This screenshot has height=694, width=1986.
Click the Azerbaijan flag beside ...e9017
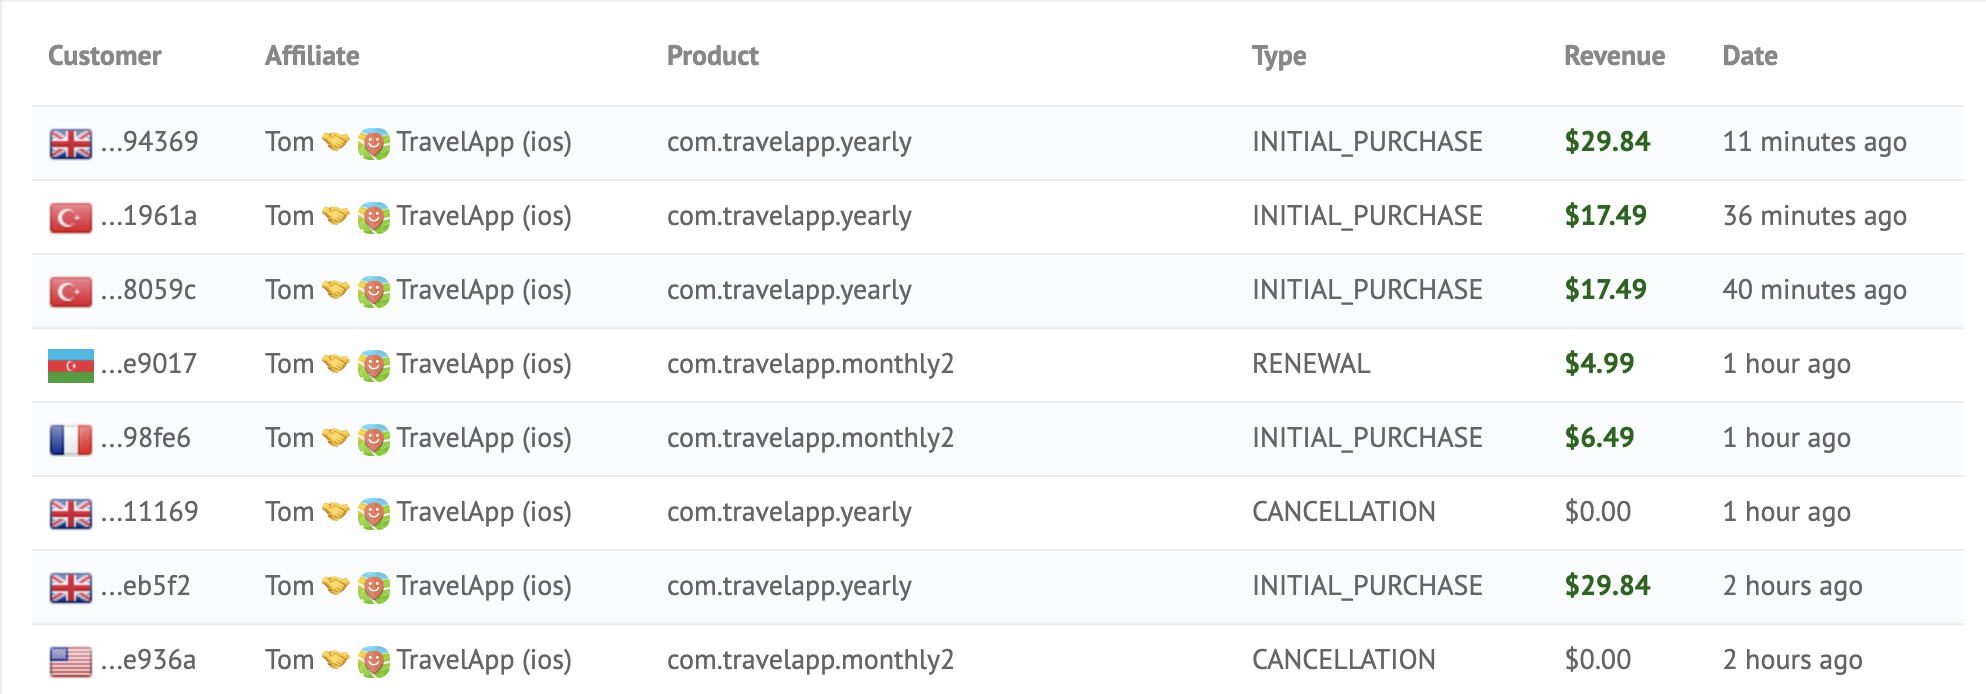pos(70,365)
